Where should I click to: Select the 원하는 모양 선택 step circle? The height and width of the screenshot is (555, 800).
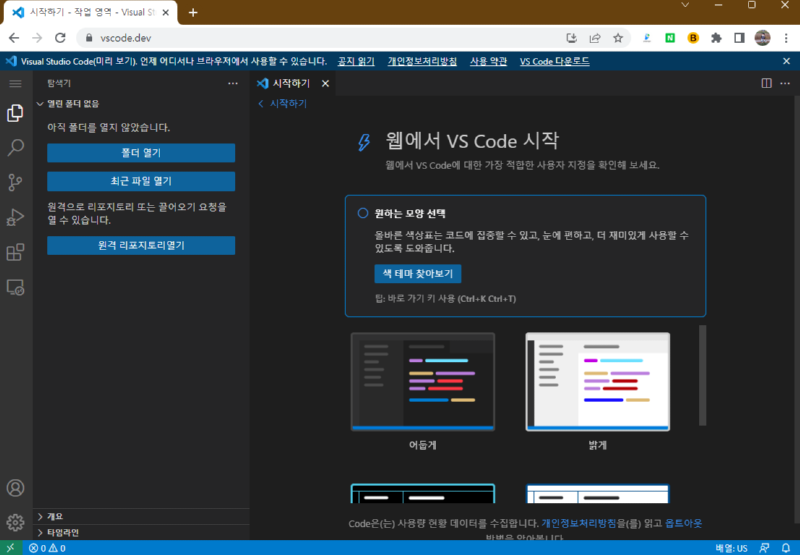(363, 213)
